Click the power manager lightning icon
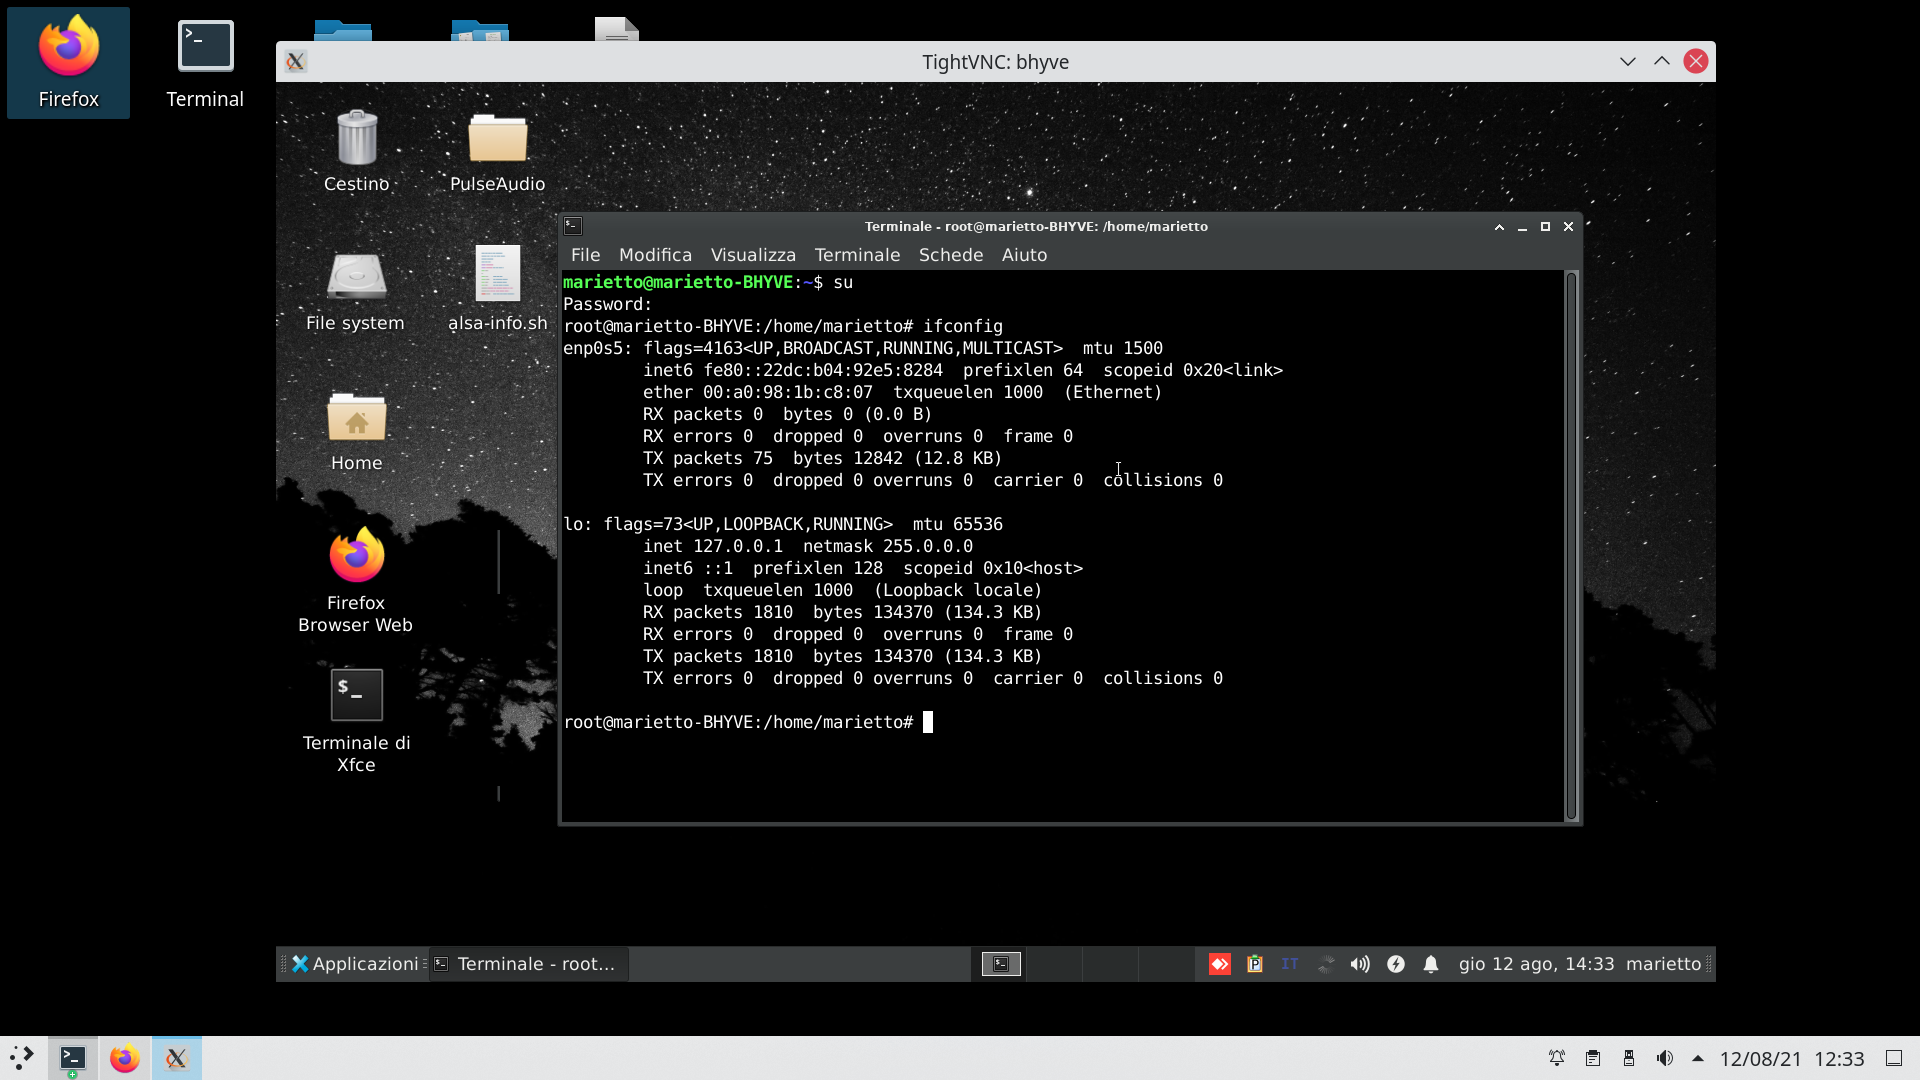The image size is (1920, 1080). 1396,964
